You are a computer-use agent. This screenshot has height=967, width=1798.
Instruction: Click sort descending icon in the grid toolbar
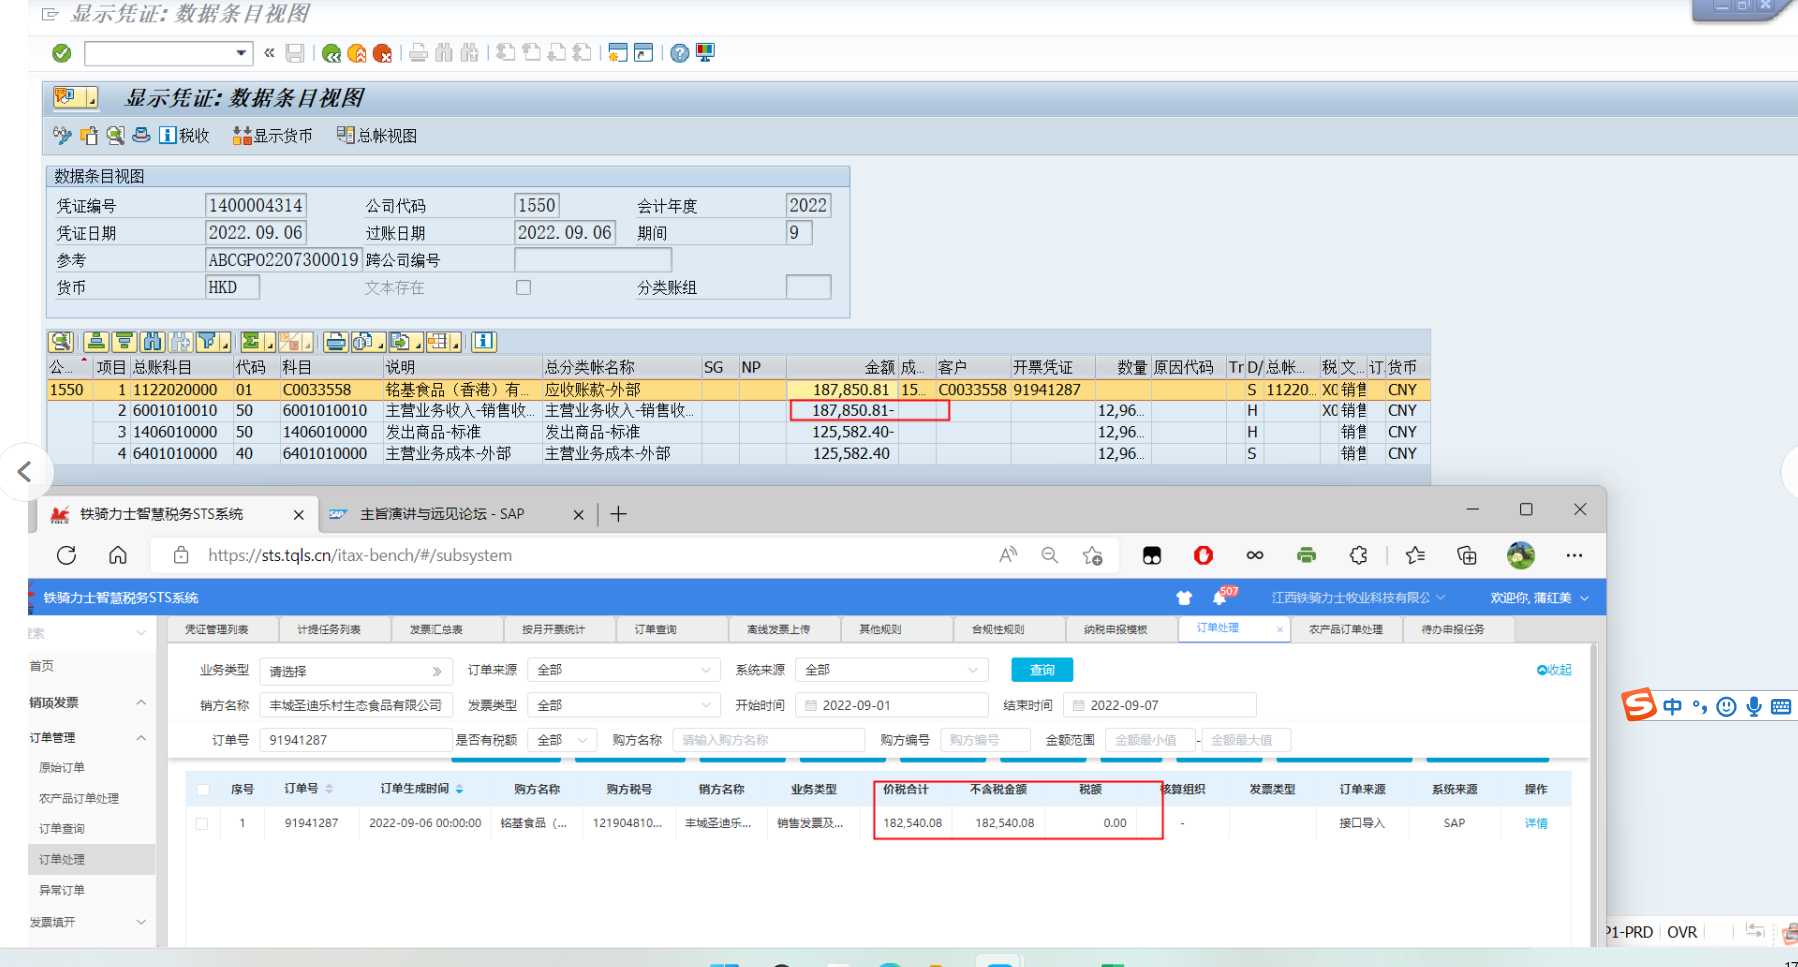(x=124, y=342)
